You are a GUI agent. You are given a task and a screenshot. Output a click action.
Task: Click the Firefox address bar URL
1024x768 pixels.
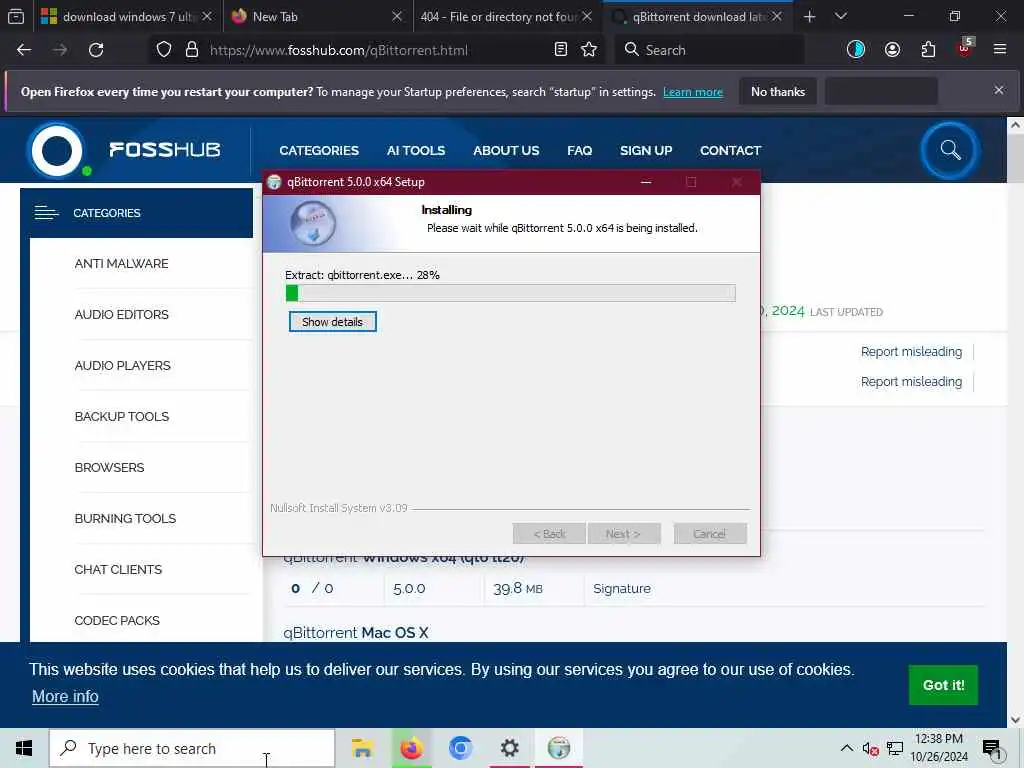click(x=338, y=50)
